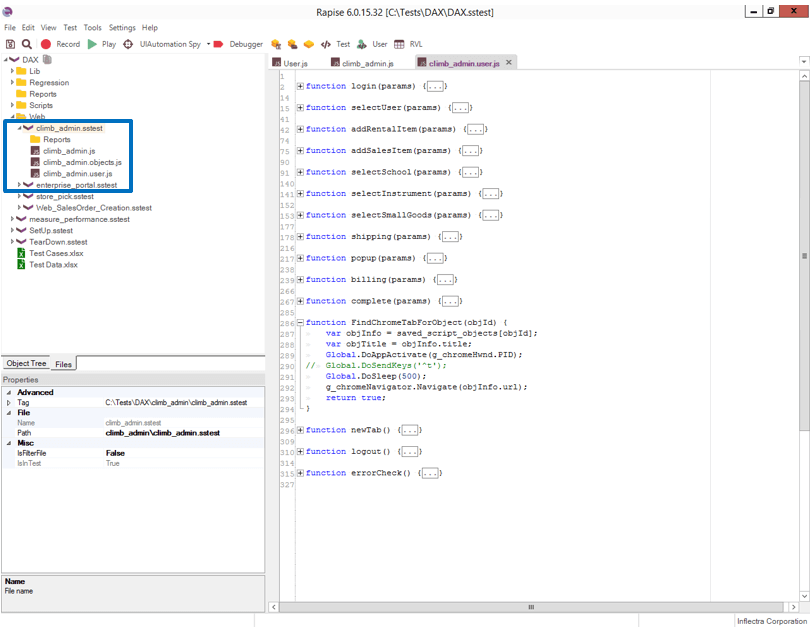Image resolution: width=811 pixels, height=632 pixels.
Task: Open the Test menu
Action: tap(70, 28)
